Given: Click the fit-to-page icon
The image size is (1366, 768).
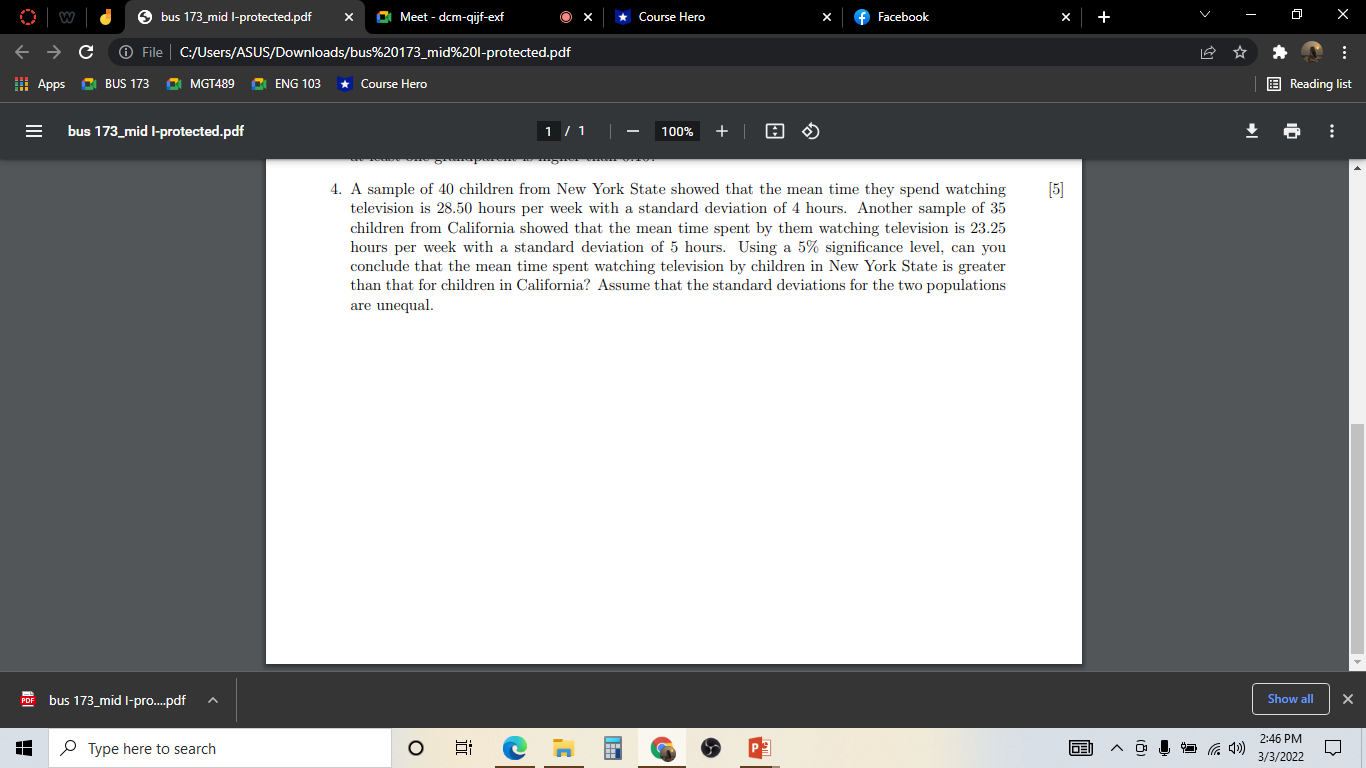Looking at the screenshot, I should tap(774, 130).
